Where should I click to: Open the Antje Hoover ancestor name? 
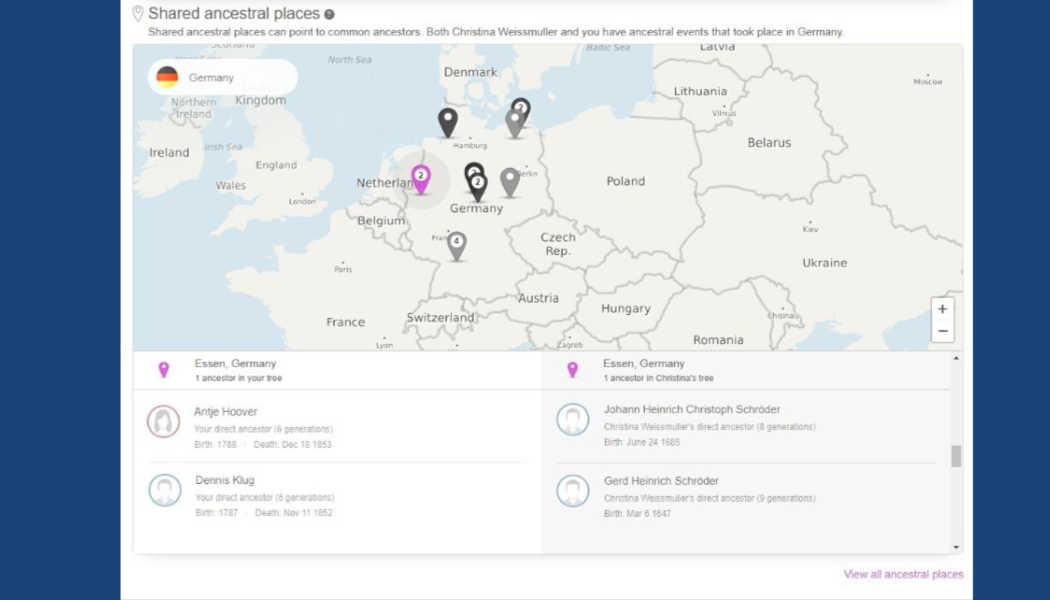pos(226,412)
